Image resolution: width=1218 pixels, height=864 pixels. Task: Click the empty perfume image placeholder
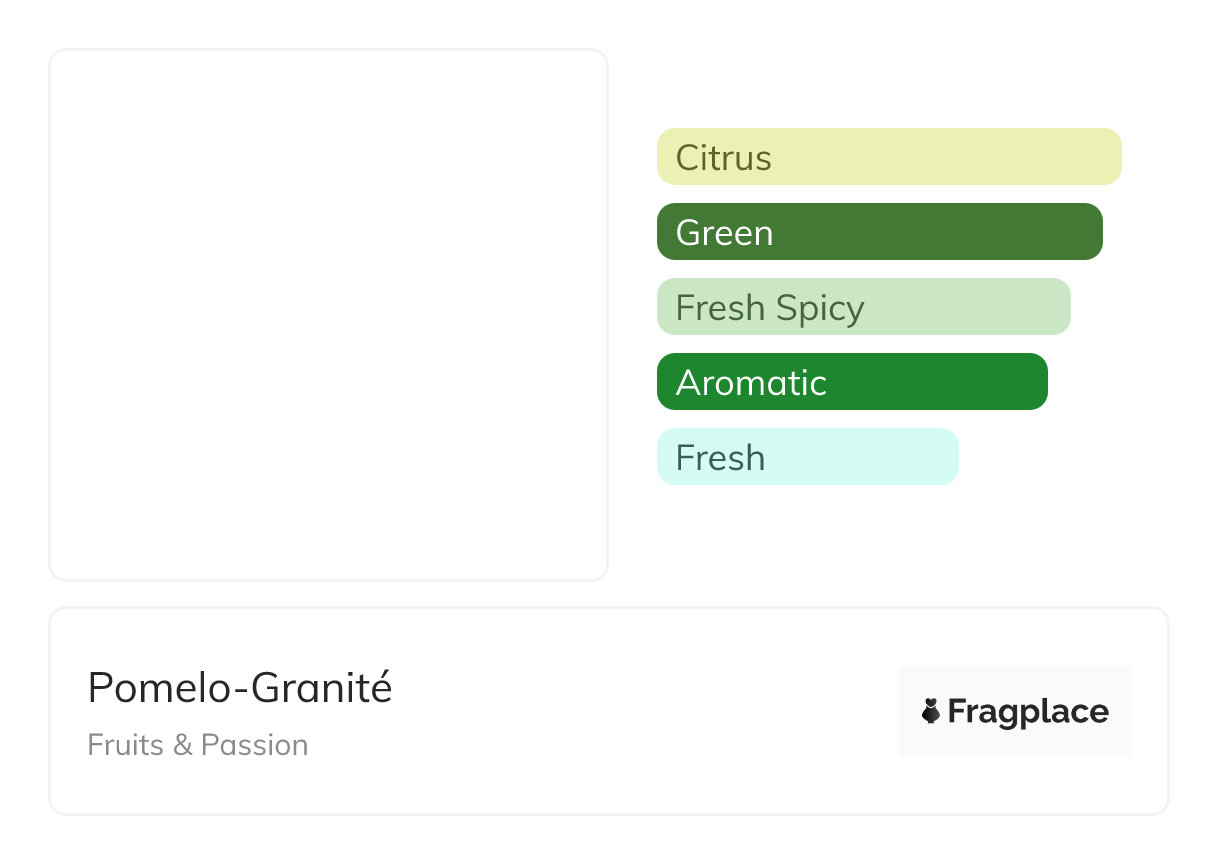point(328,315)
